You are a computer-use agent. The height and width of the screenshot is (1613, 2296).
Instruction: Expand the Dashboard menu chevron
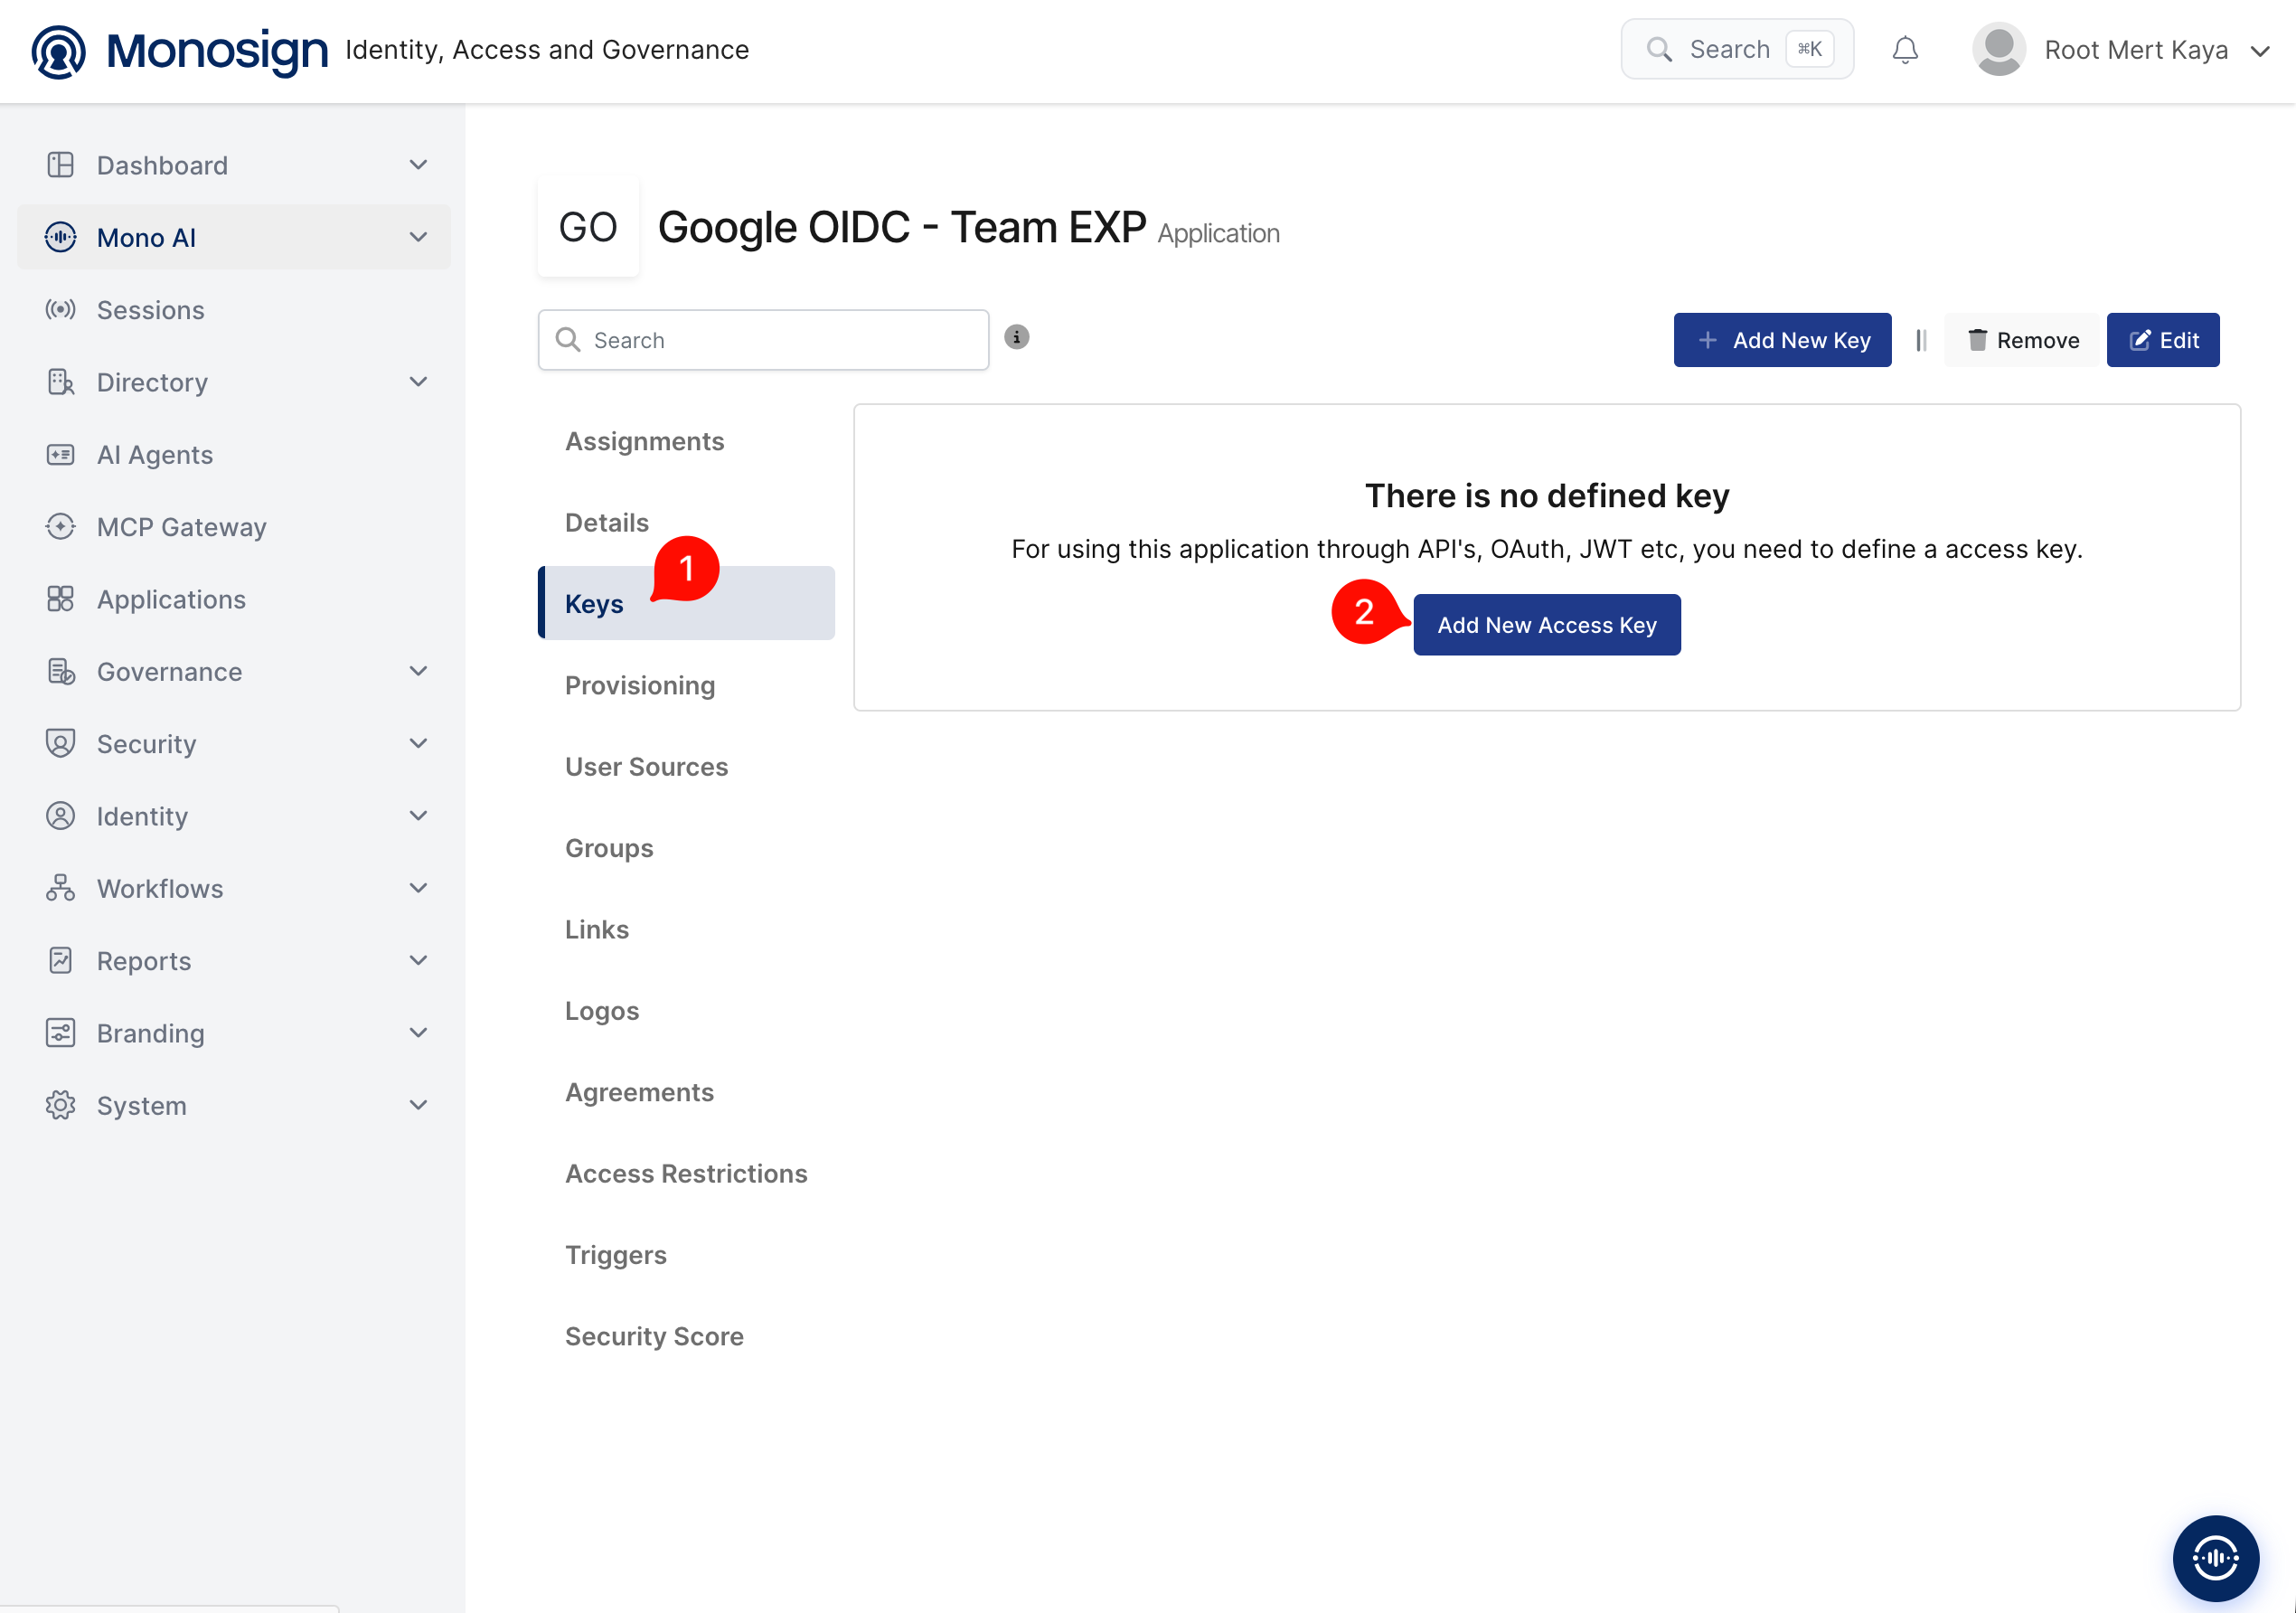tap(418, 165)
